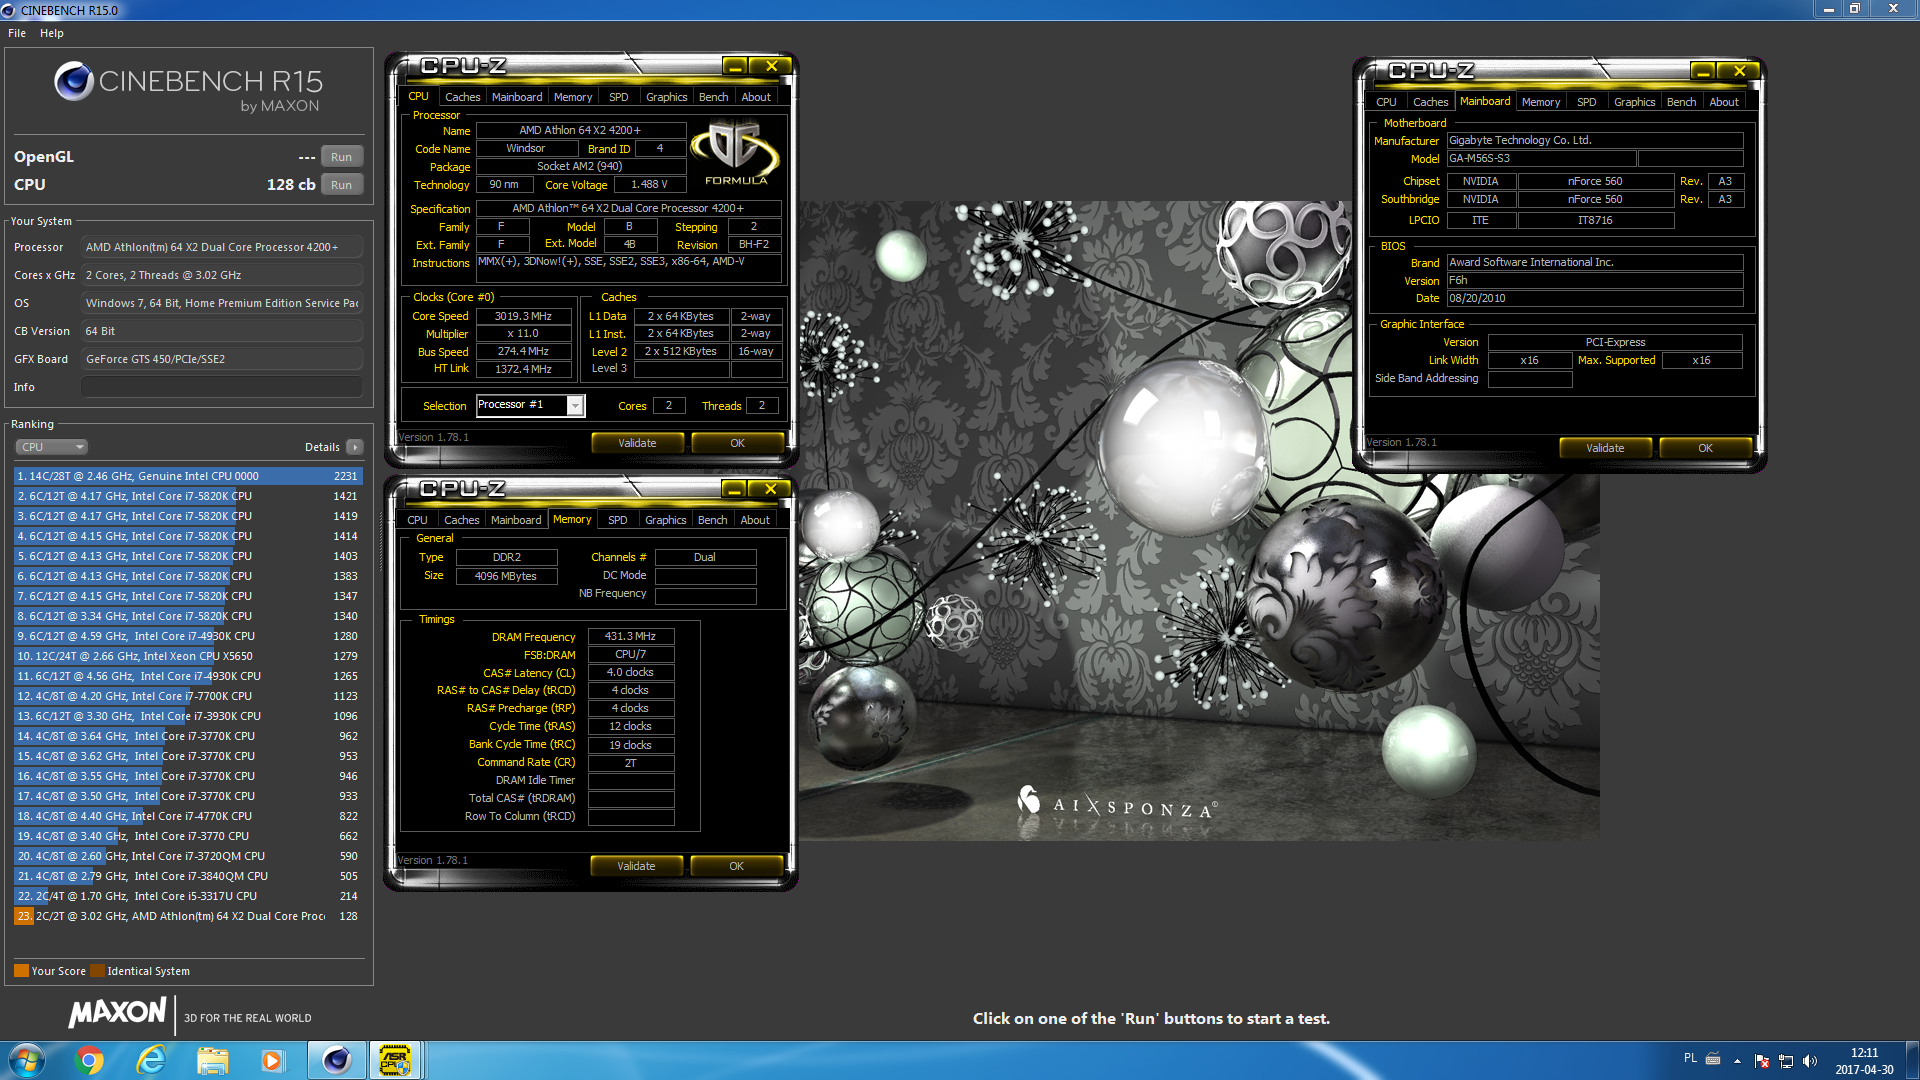Open Memory tab in right CPU-Z Mainboard window
This screenshot has width=1920, height=1080.
tap(1541, 102)
